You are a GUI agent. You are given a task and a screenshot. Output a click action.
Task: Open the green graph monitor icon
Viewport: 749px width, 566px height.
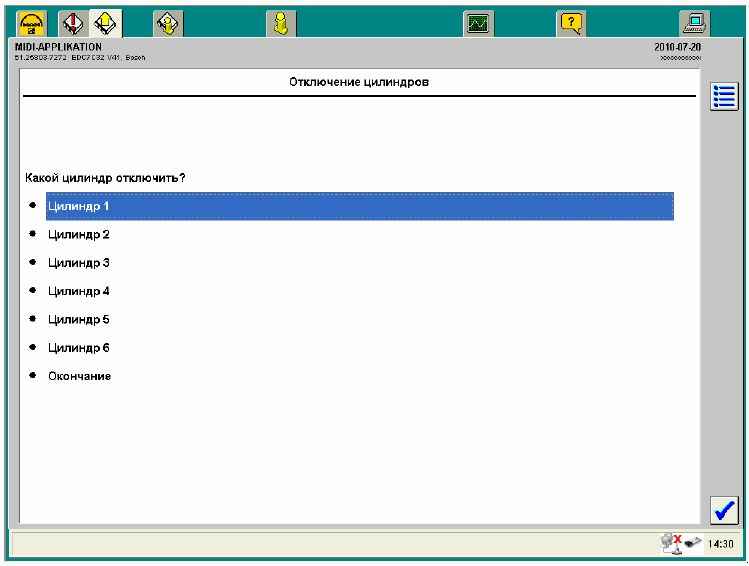[479, 21]
